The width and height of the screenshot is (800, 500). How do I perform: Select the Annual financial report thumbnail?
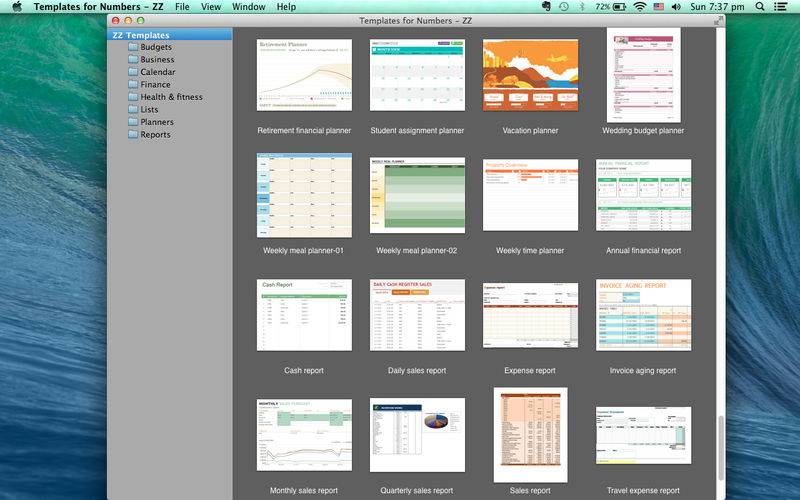[643, 195]
